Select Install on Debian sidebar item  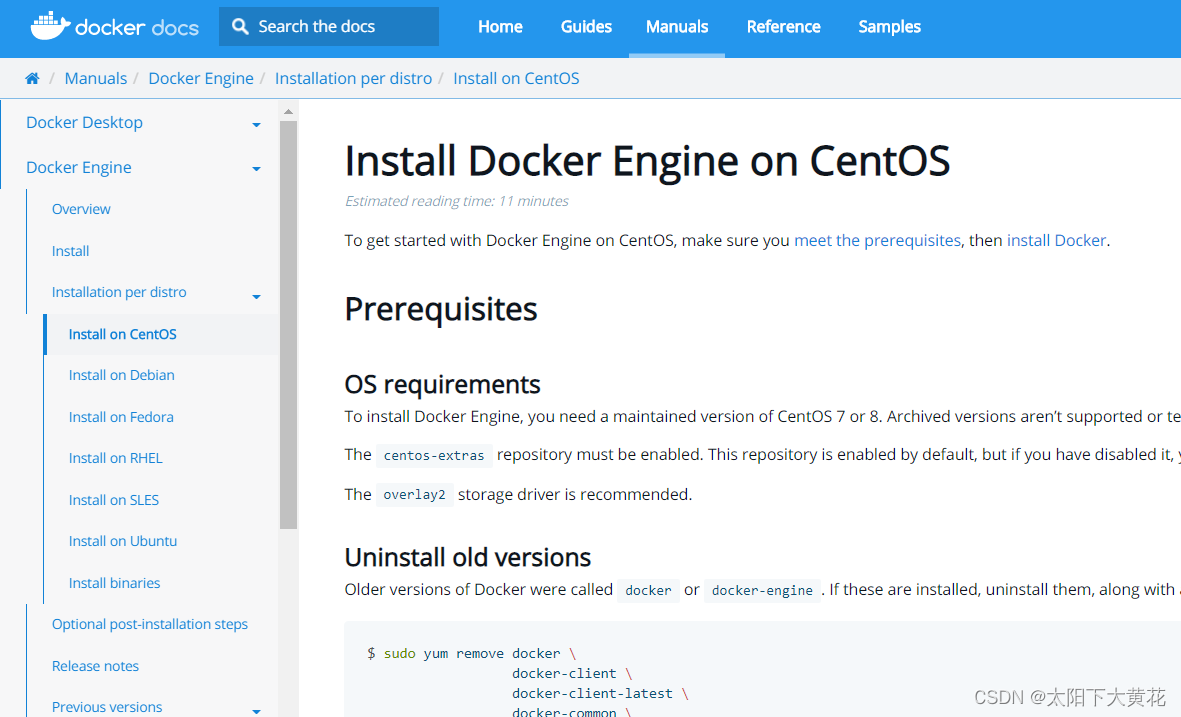pyautogui.click(x=121, y=375)
